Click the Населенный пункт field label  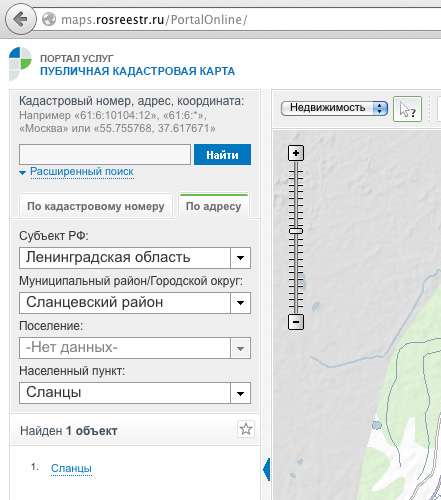click(x=72, y=371)
